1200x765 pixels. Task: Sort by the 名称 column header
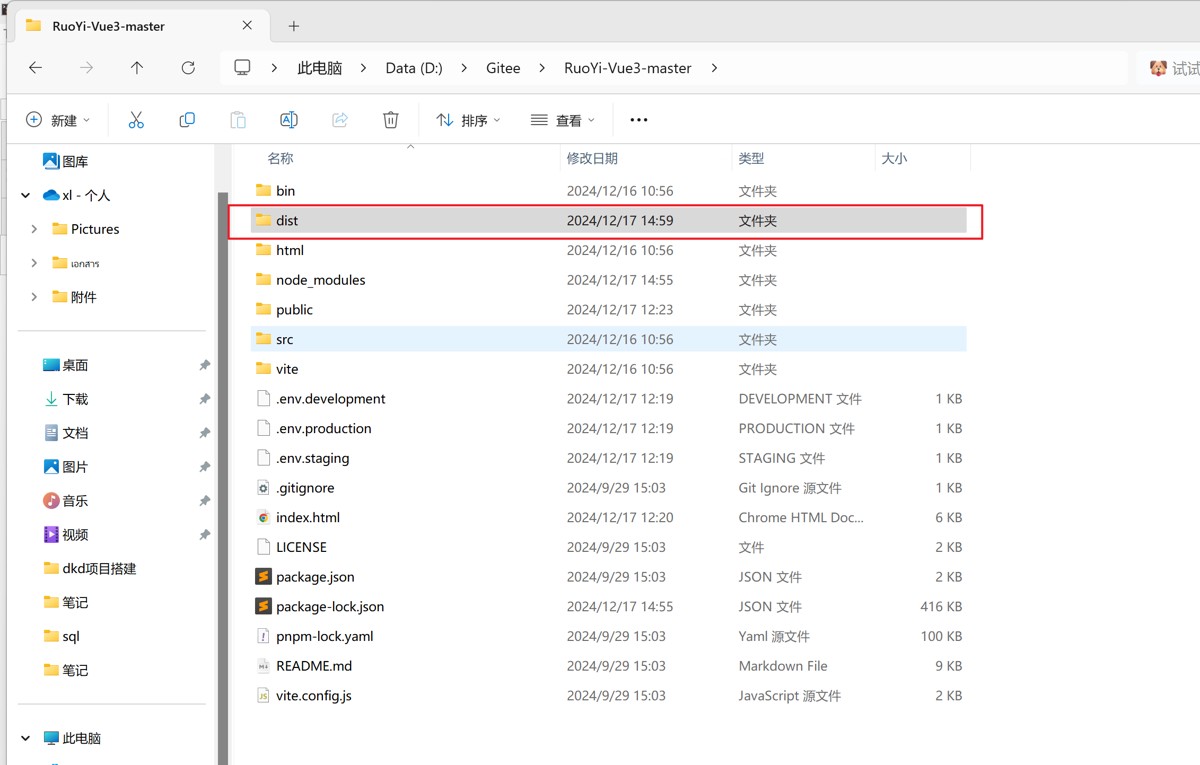(281, 158)
